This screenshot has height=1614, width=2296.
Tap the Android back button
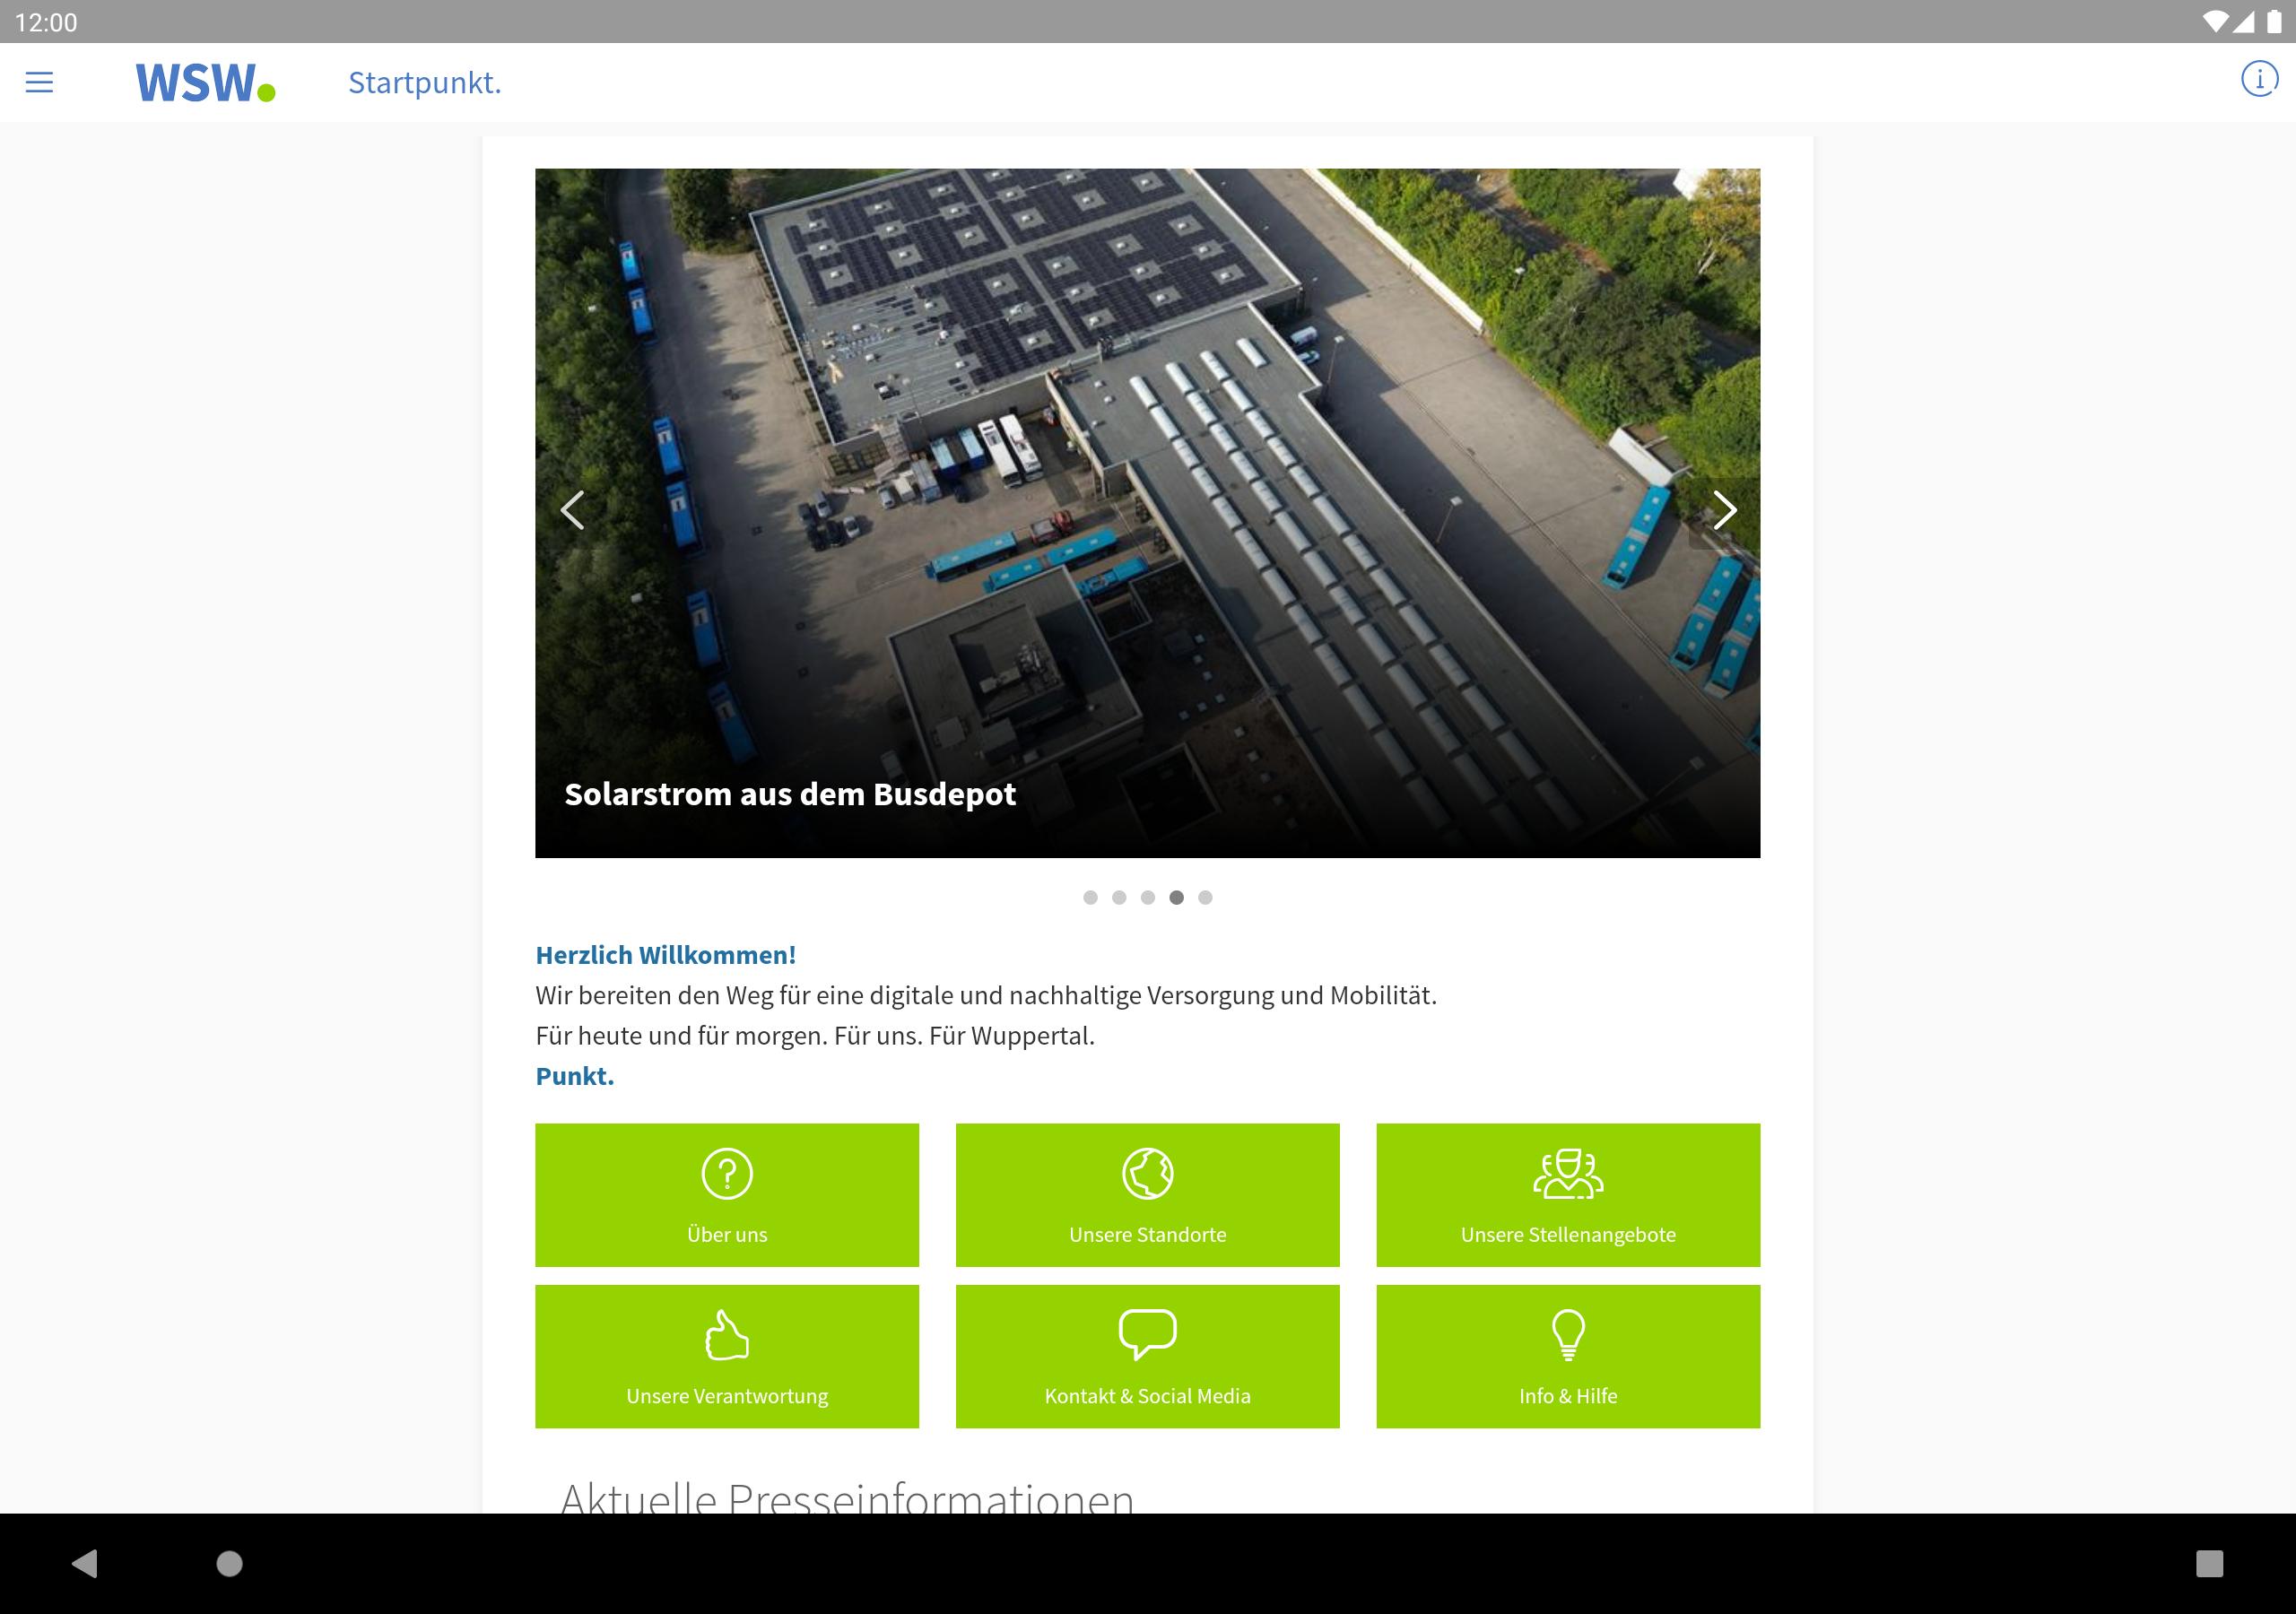[85, 1563]
